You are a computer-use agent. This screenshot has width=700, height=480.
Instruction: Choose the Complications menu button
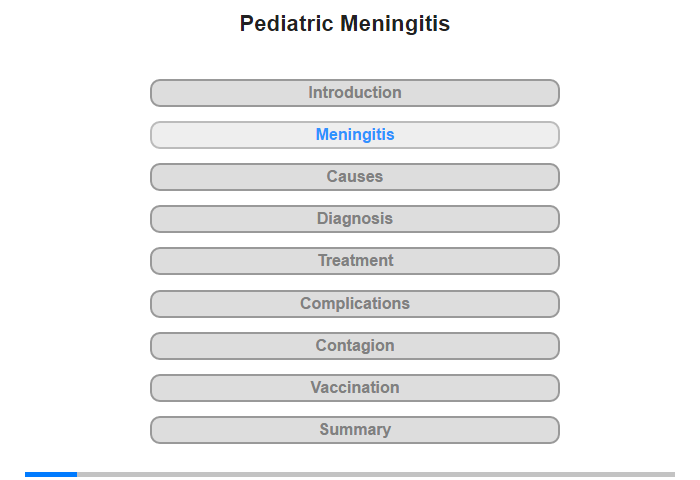355,304
